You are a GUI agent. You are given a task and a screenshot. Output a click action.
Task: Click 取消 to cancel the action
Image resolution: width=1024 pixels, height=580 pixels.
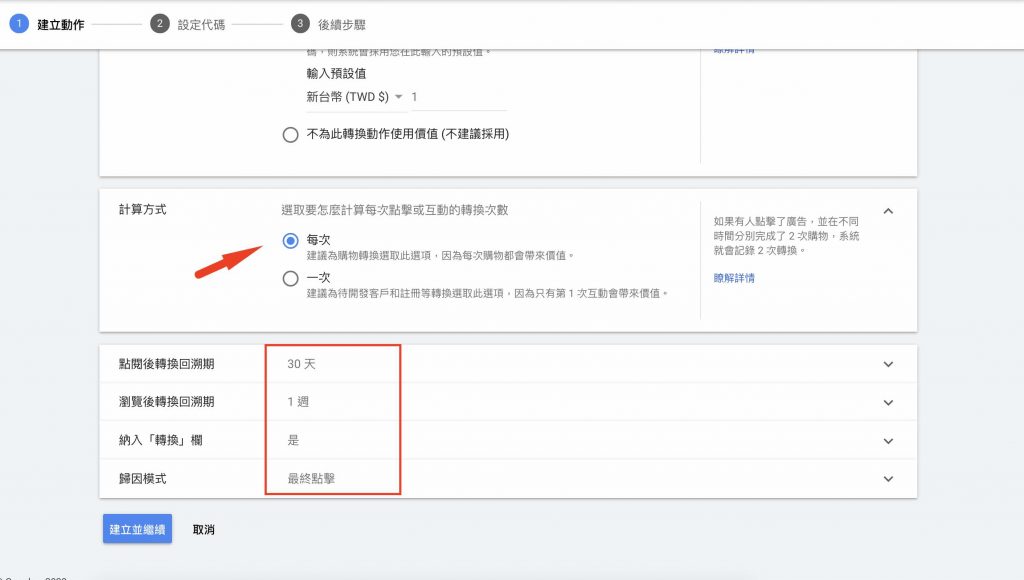[x=204, y=529]
